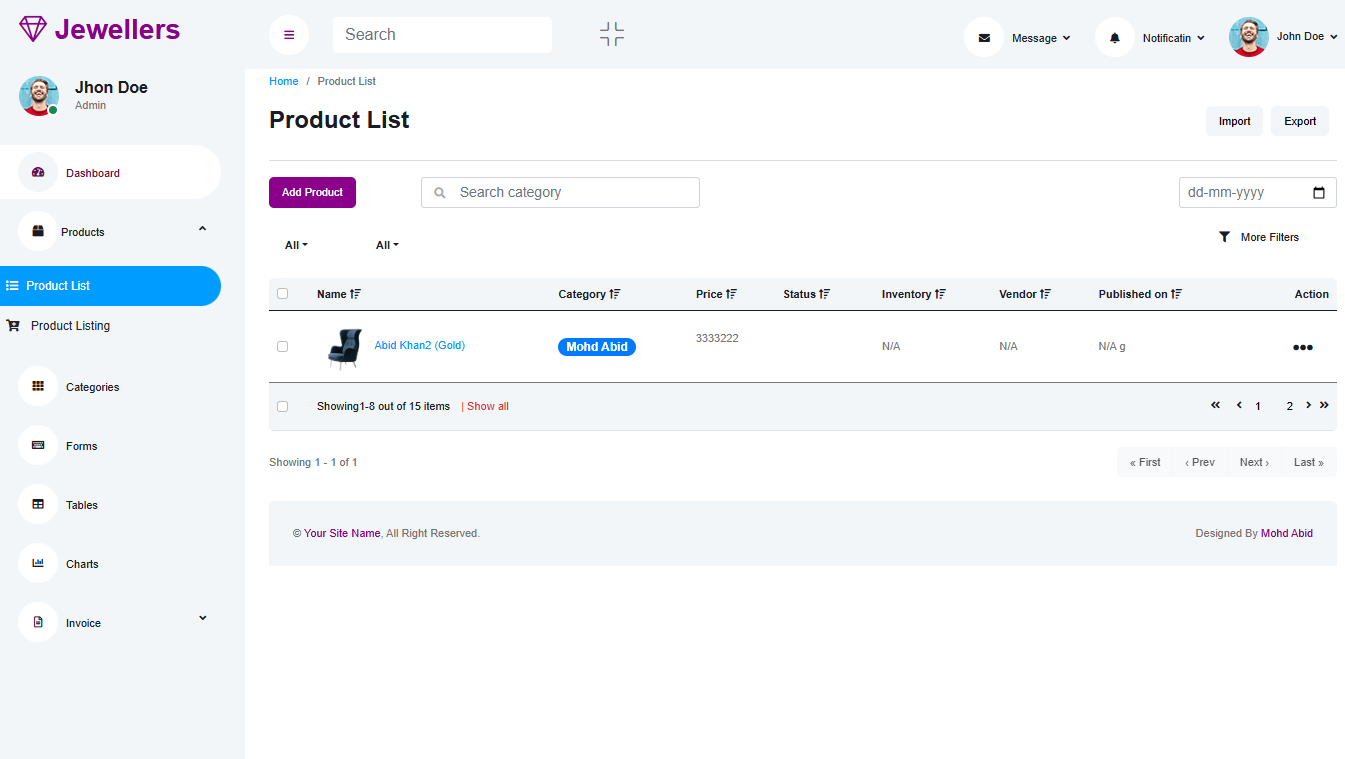Click the exit fullscreen icon
The height and width of the screenshot is (759, 1345).
click(612, 35)
